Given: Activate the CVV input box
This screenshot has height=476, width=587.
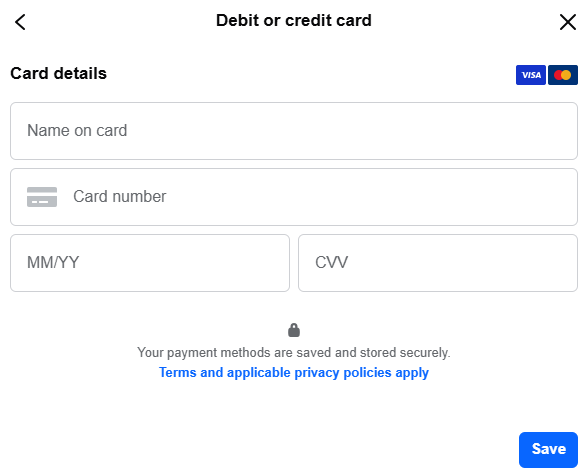Looking at the screenshot, I should 438,263.
